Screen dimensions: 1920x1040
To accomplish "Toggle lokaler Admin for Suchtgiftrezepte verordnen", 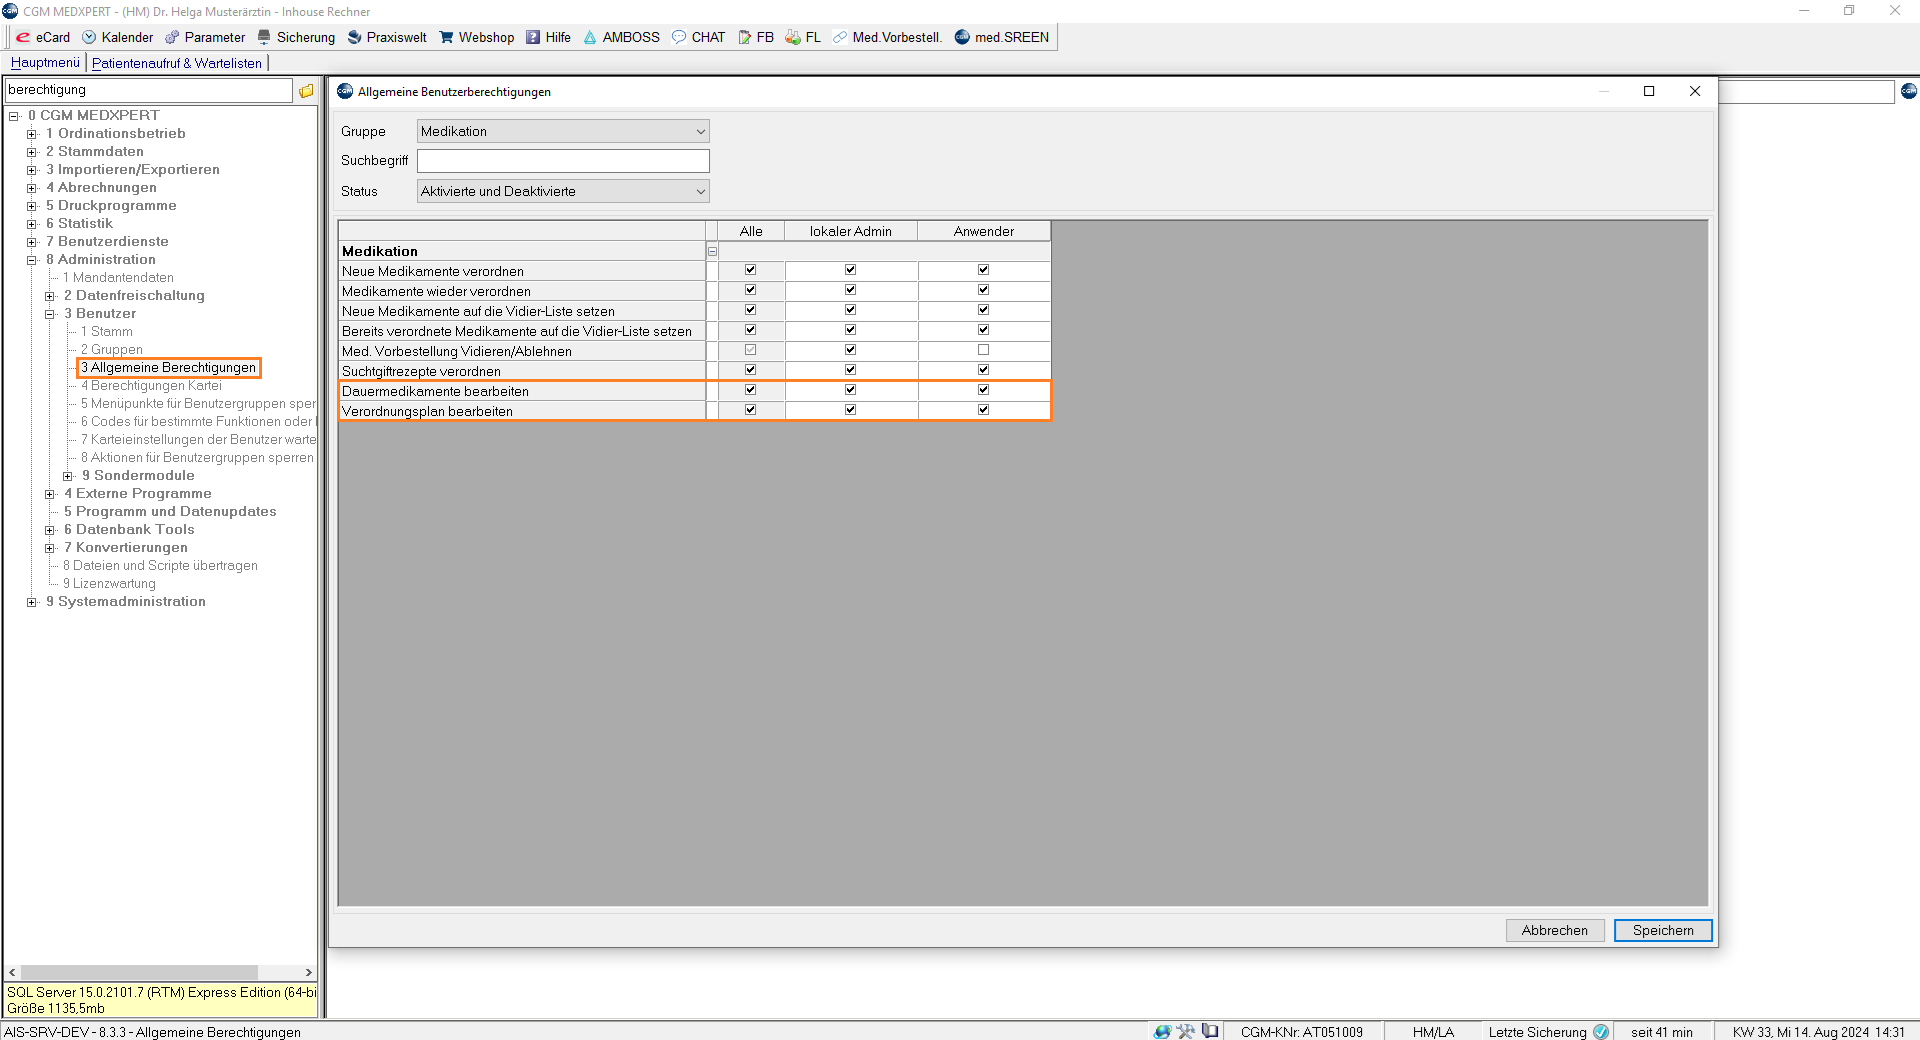I will pyautogui.click(x=850, y=370).
